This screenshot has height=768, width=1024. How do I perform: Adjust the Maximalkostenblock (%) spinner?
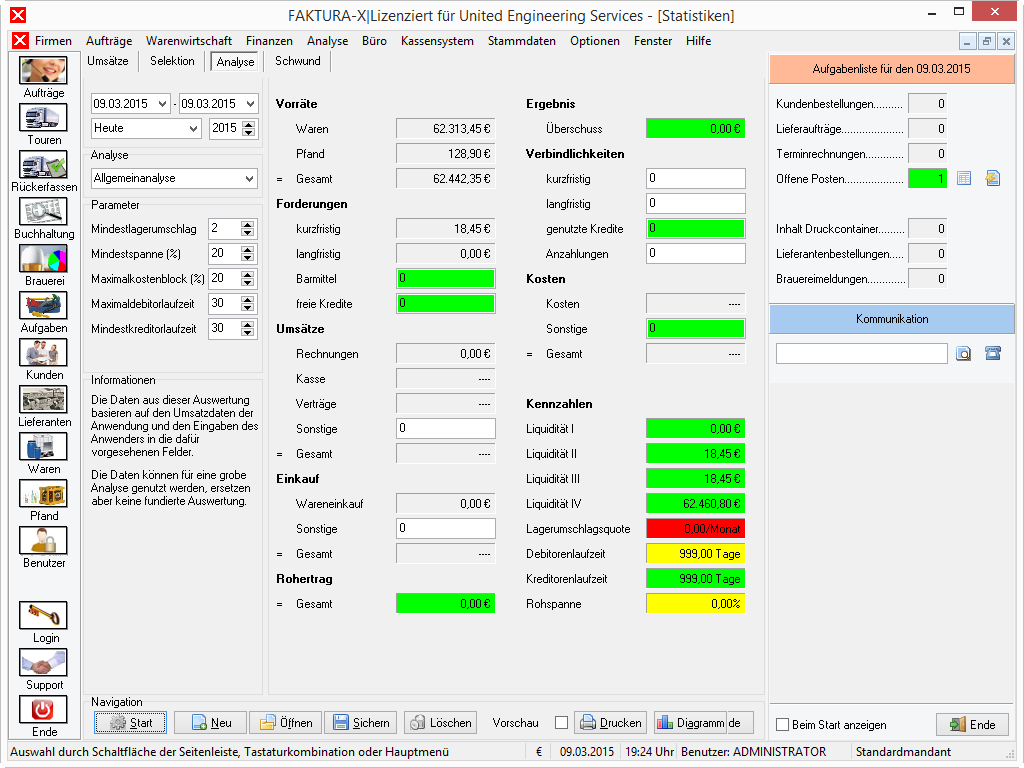coord(247,278)
